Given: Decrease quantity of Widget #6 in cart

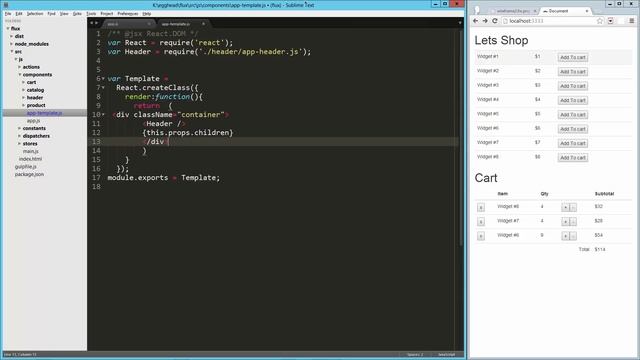Looking at the screenshot, I should click(x=573, y=236).
